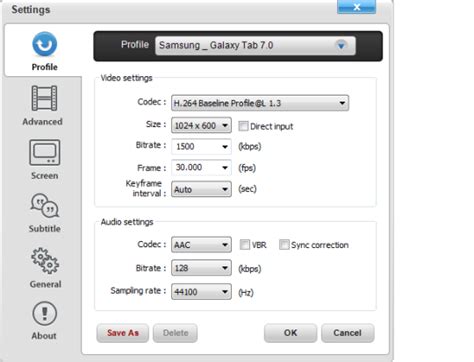Click the General tab label
This screenshot has height=362, width=474.
pyautogui.click(x=45, y=284)
